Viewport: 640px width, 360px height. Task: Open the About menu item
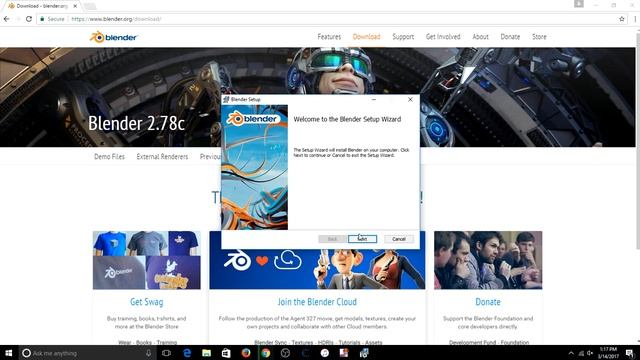pos(480,37)
